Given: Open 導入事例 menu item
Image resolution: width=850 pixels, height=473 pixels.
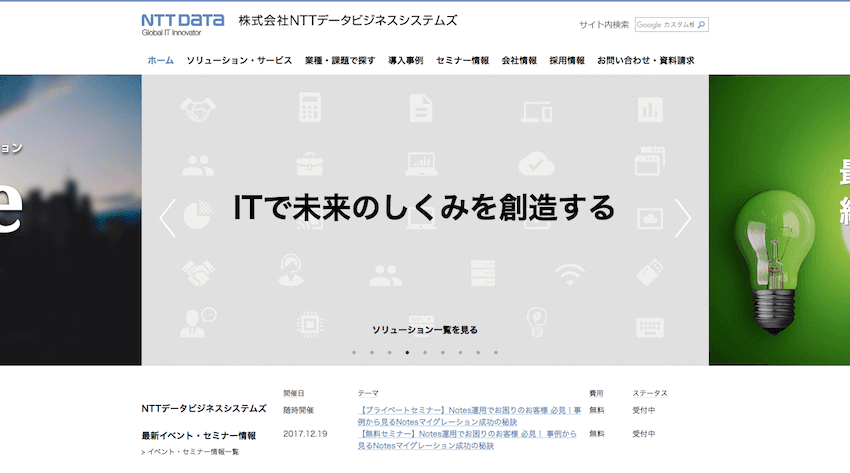Looking at the screenshot, I should [x=405, y=60].
